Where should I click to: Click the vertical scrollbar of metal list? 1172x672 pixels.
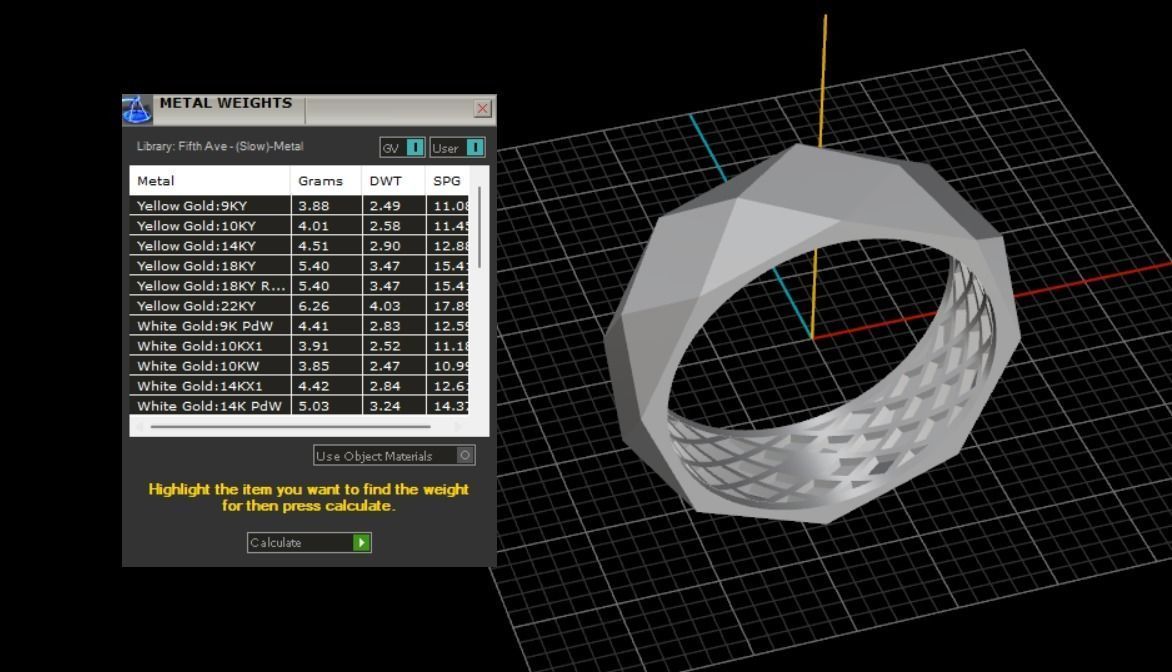pos(479,228)
